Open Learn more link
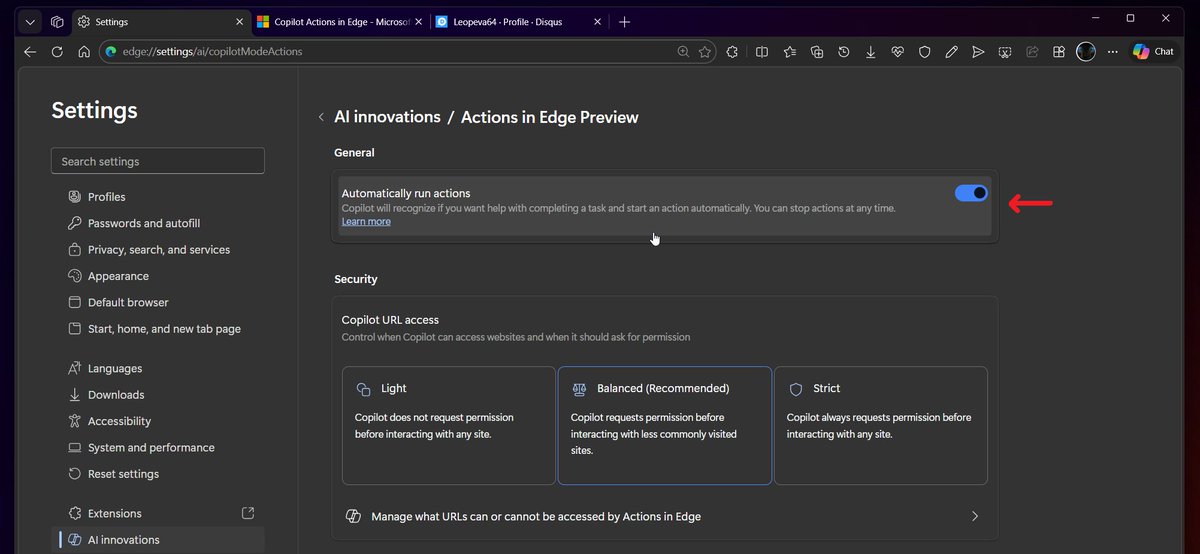This screenshot has height=554, width=1200. point(366,222)
